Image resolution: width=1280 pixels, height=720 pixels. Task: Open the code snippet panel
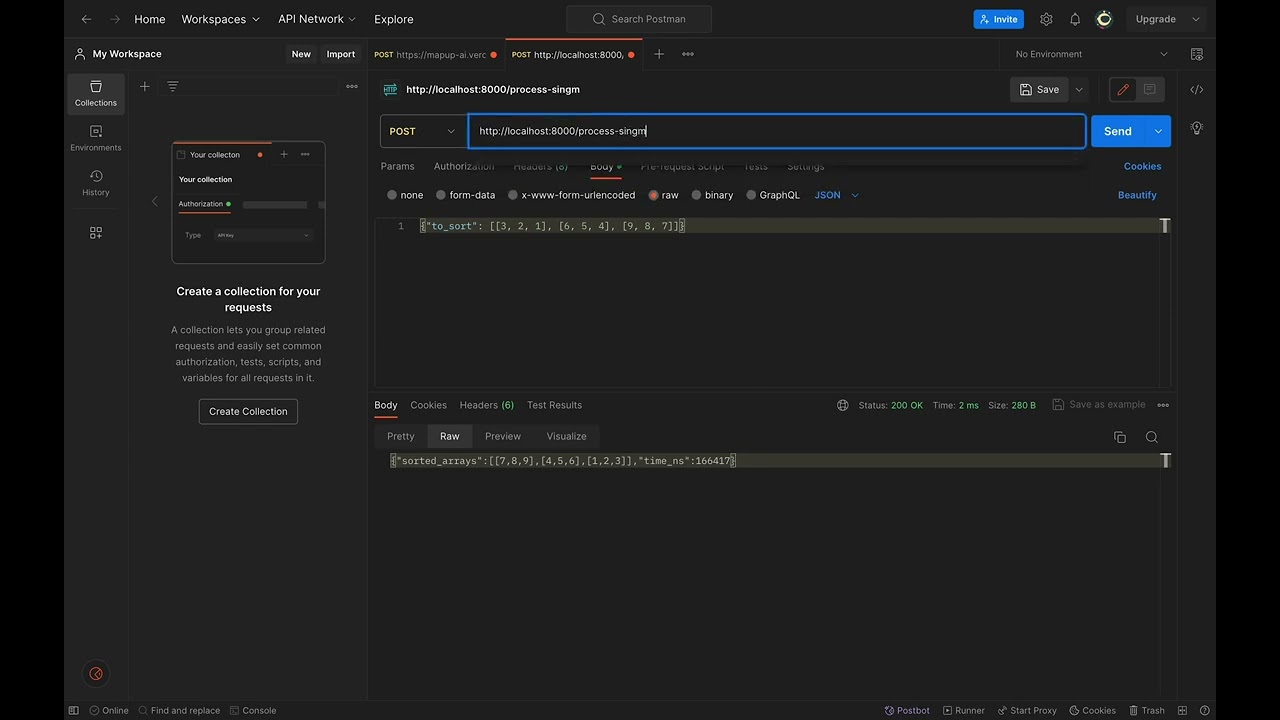[x=1196, y=90]
